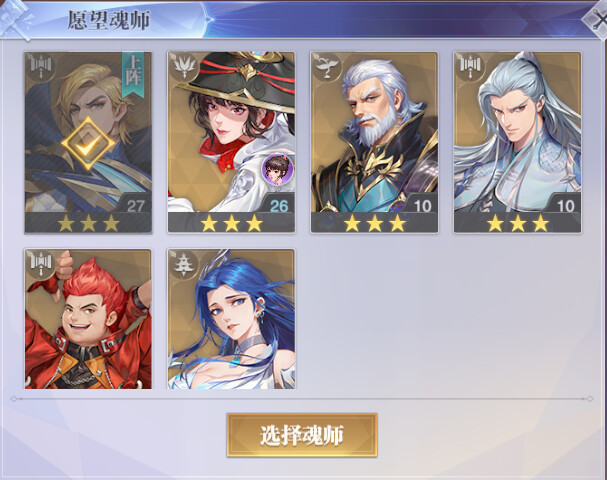Click the star rating under blonde hero card
The height and width of the screenshot is (480, 607).
88,223
